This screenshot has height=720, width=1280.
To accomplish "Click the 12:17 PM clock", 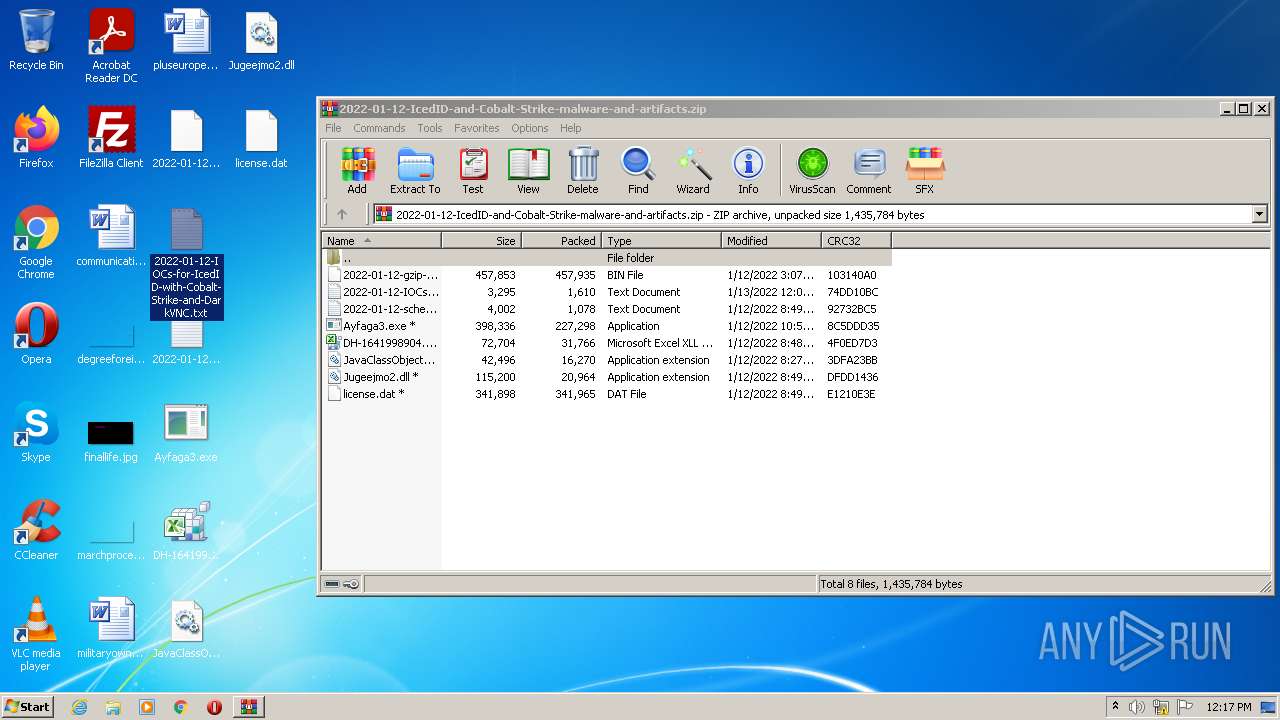I will (1229, 707).
